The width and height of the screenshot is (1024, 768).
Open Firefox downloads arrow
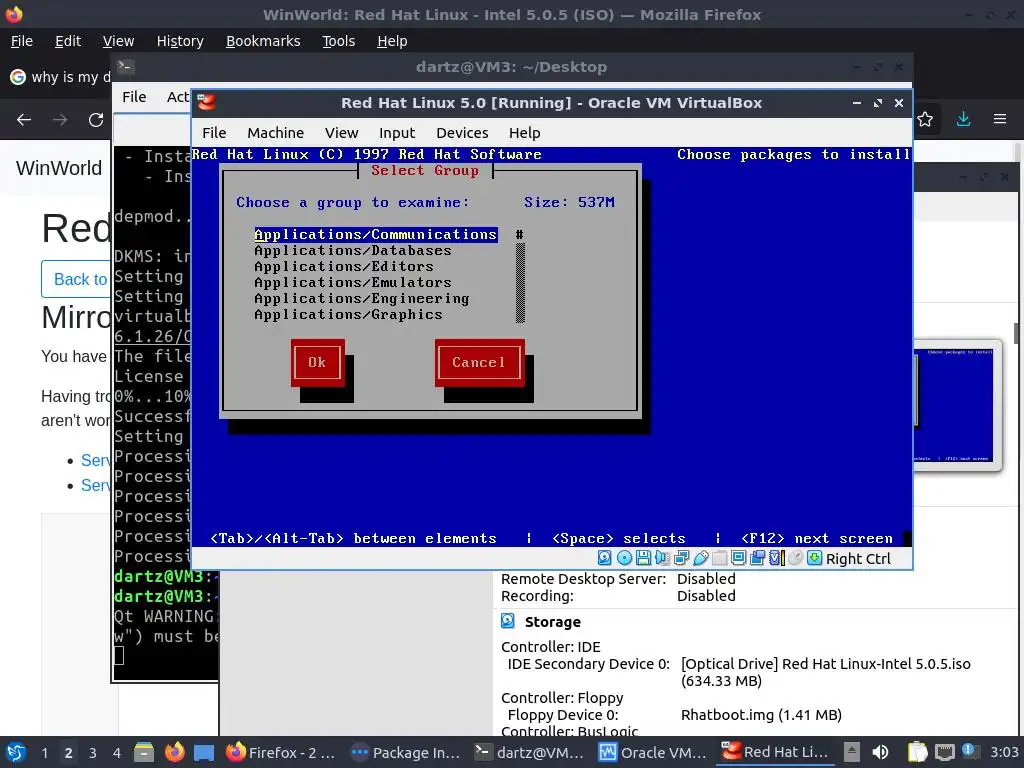[x=963, y=120]
